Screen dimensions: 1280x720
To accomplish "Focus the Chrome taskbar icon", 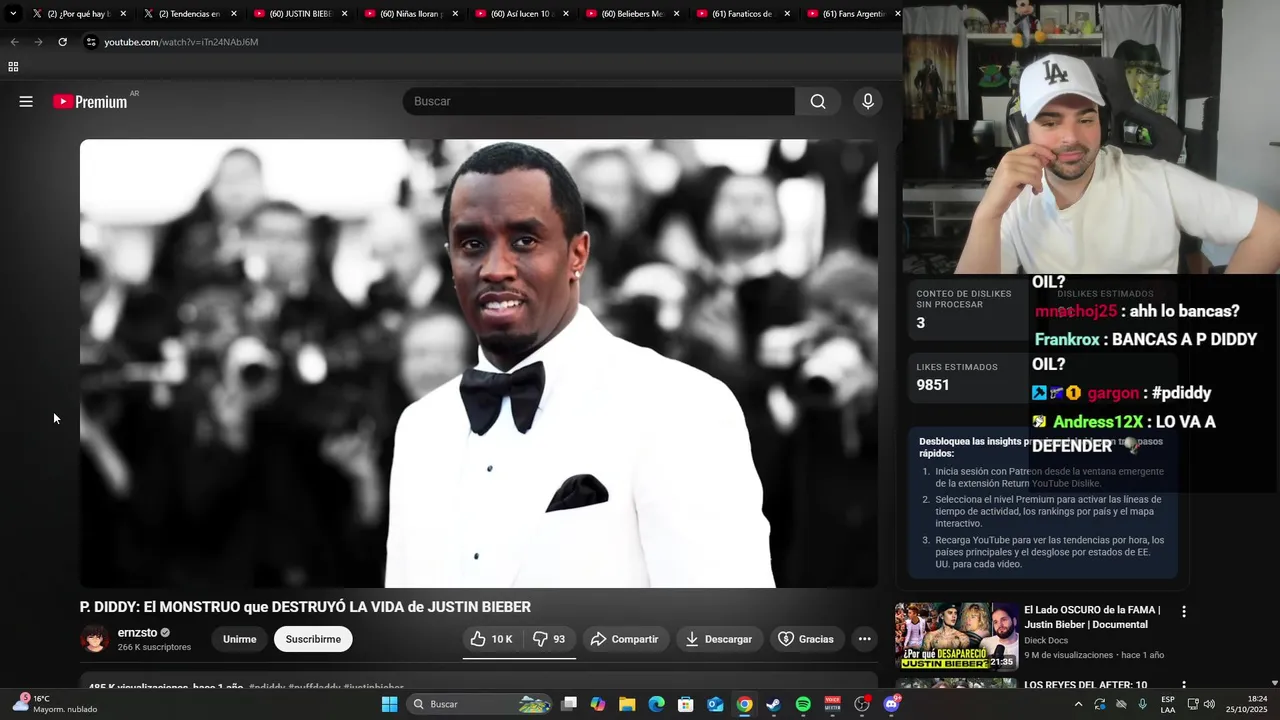I will [744, 704].
